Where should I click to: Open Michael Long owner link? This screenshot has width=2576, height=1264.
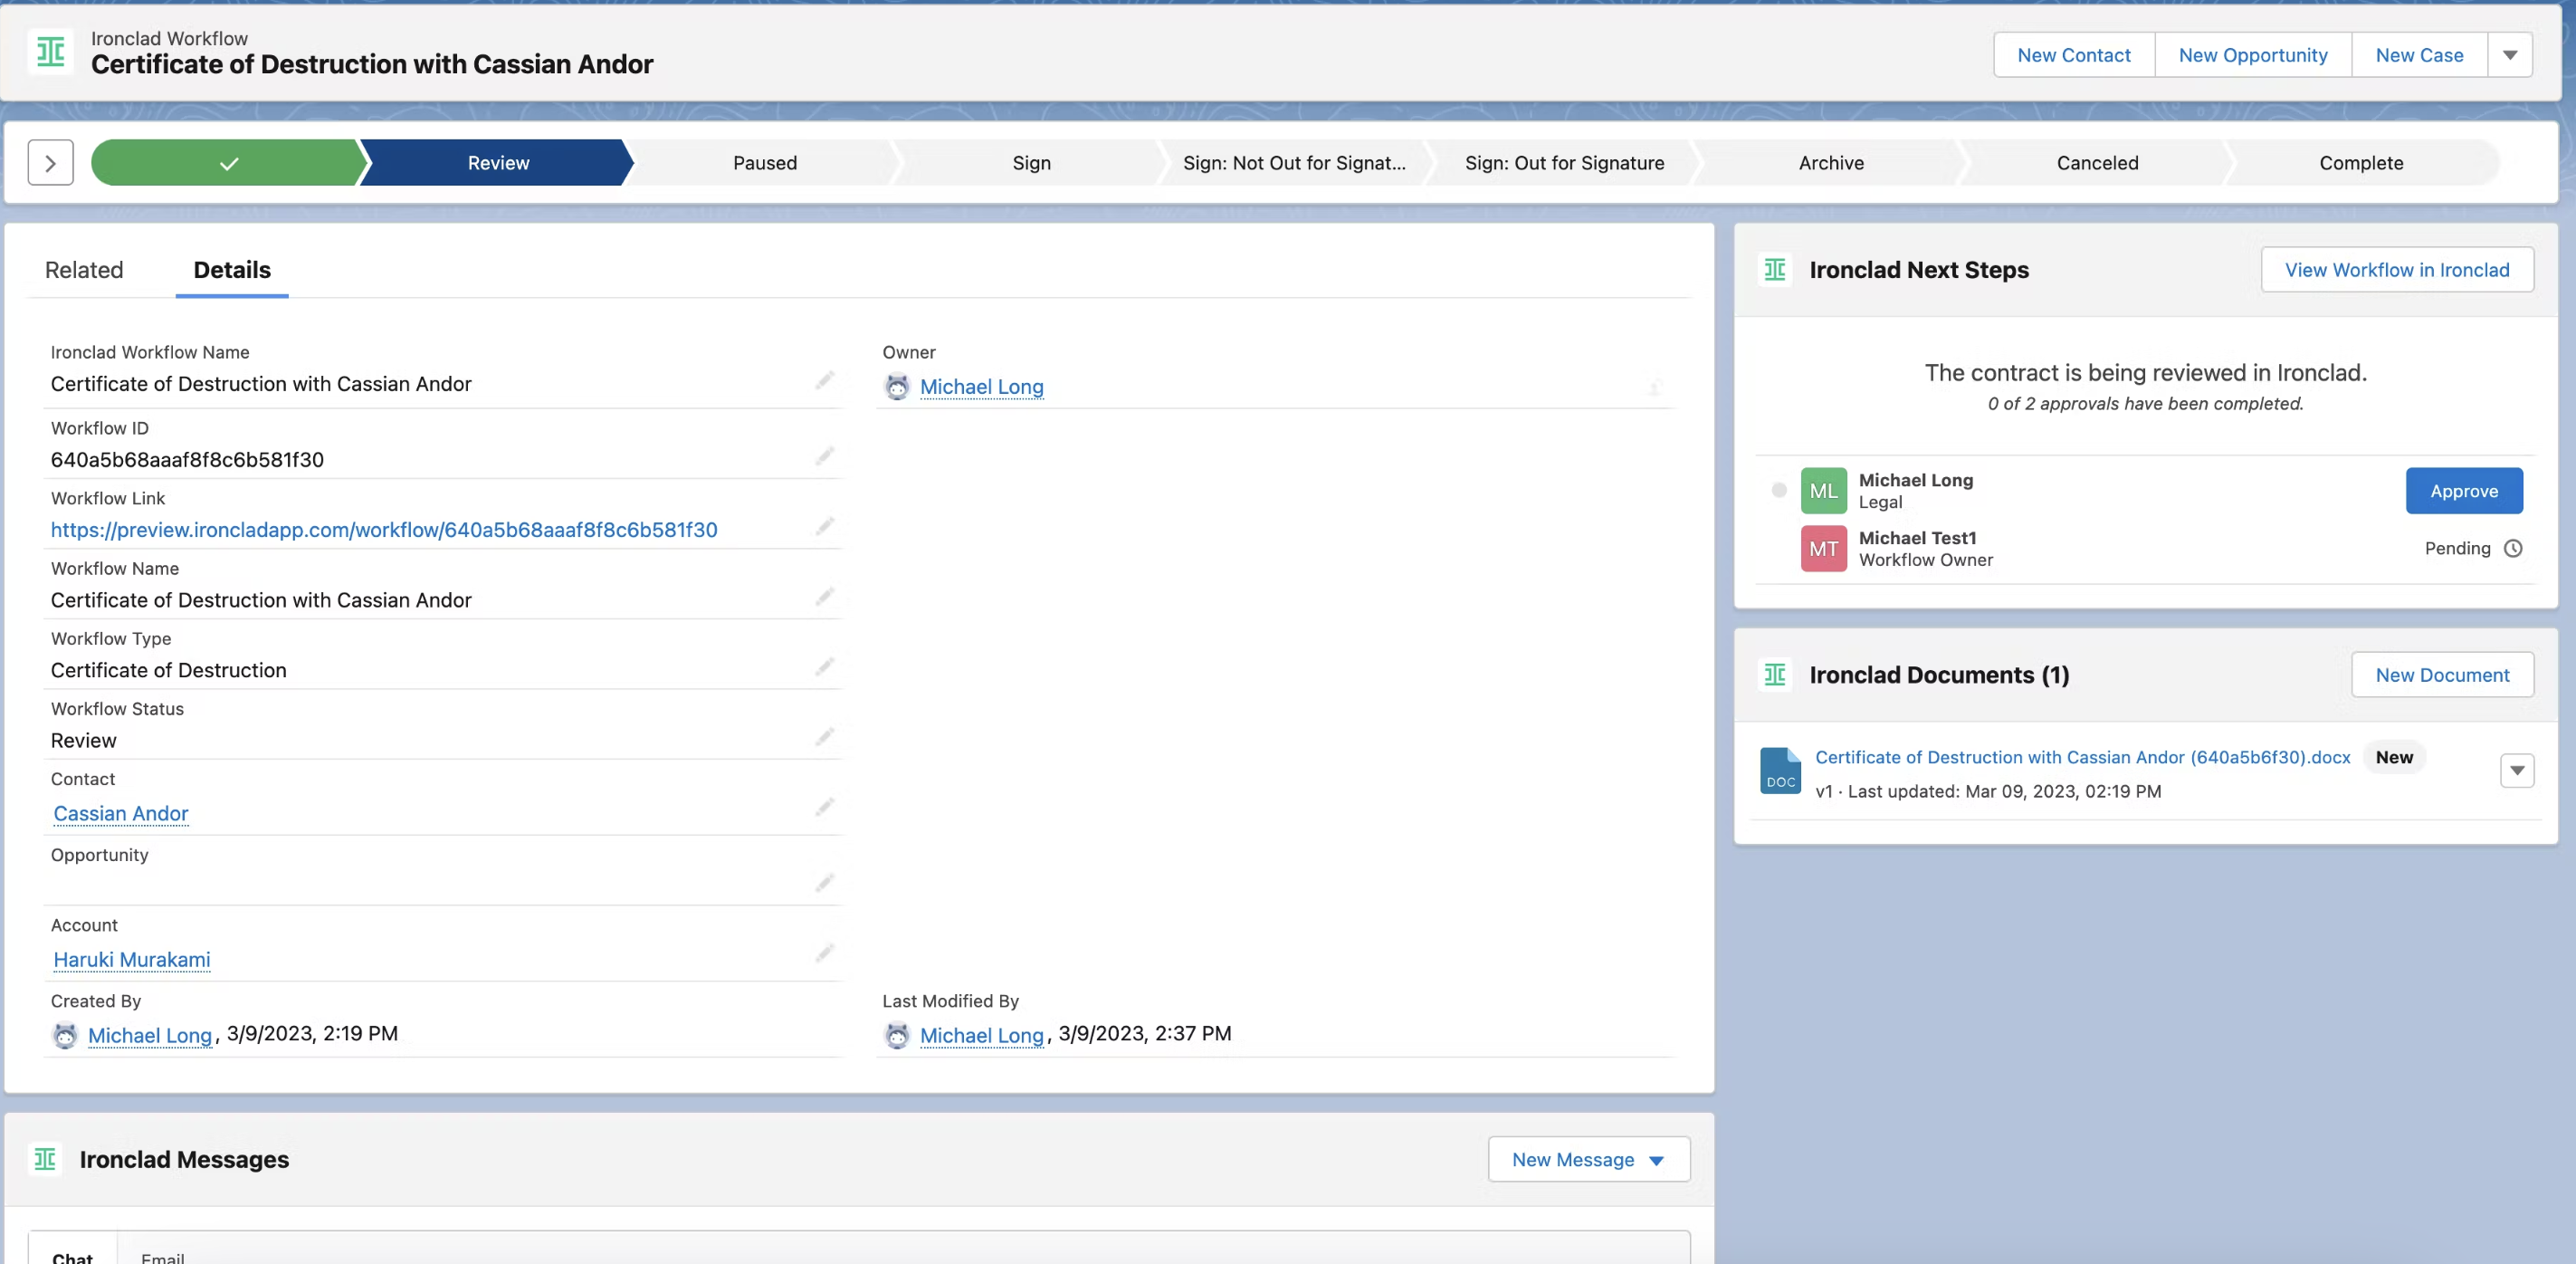[981, 387]
